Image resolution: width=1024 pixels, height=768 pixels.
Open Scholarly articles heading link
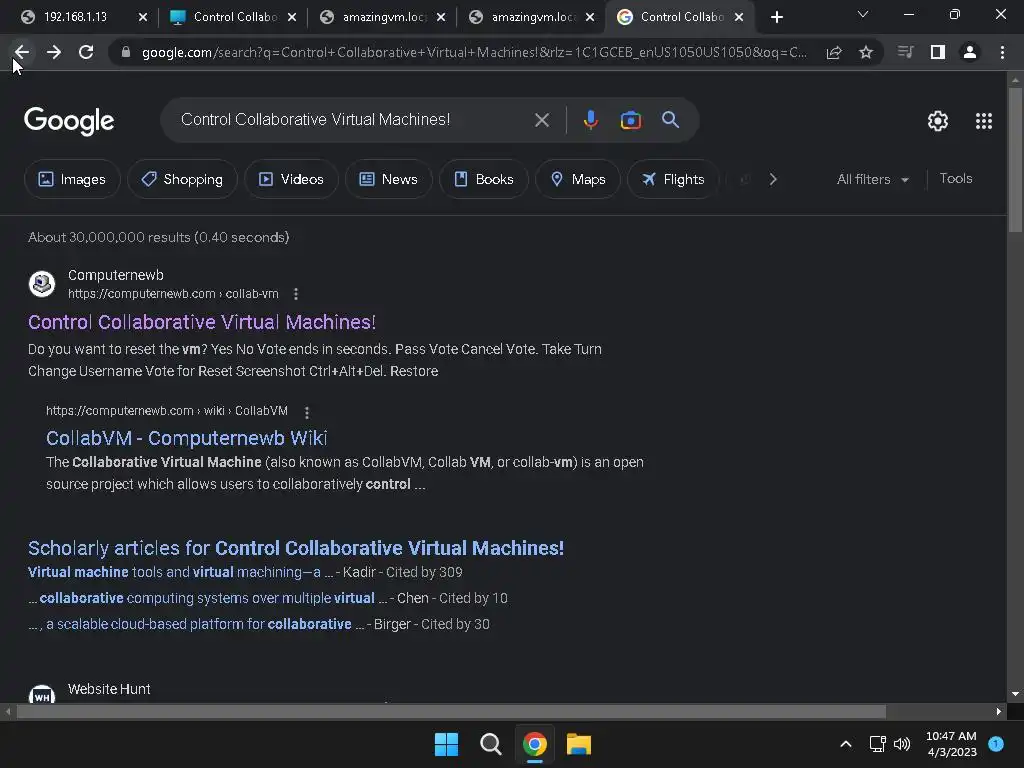296,548
